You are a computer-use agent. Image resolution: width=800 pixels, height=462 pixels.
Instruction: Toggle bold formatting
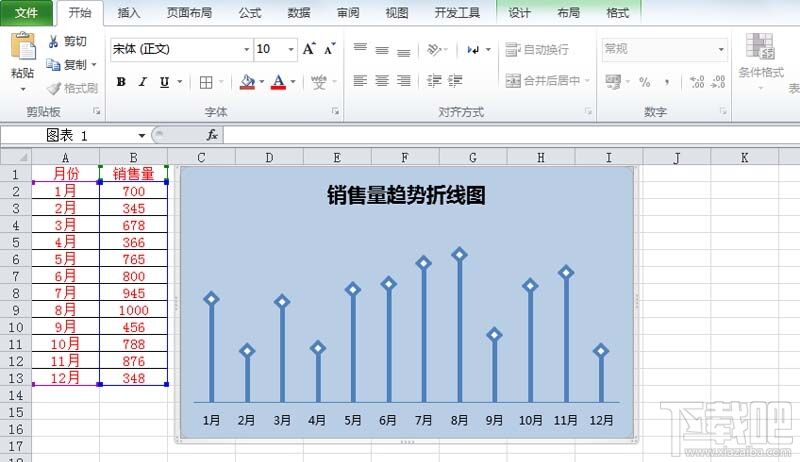click(121, 82)
